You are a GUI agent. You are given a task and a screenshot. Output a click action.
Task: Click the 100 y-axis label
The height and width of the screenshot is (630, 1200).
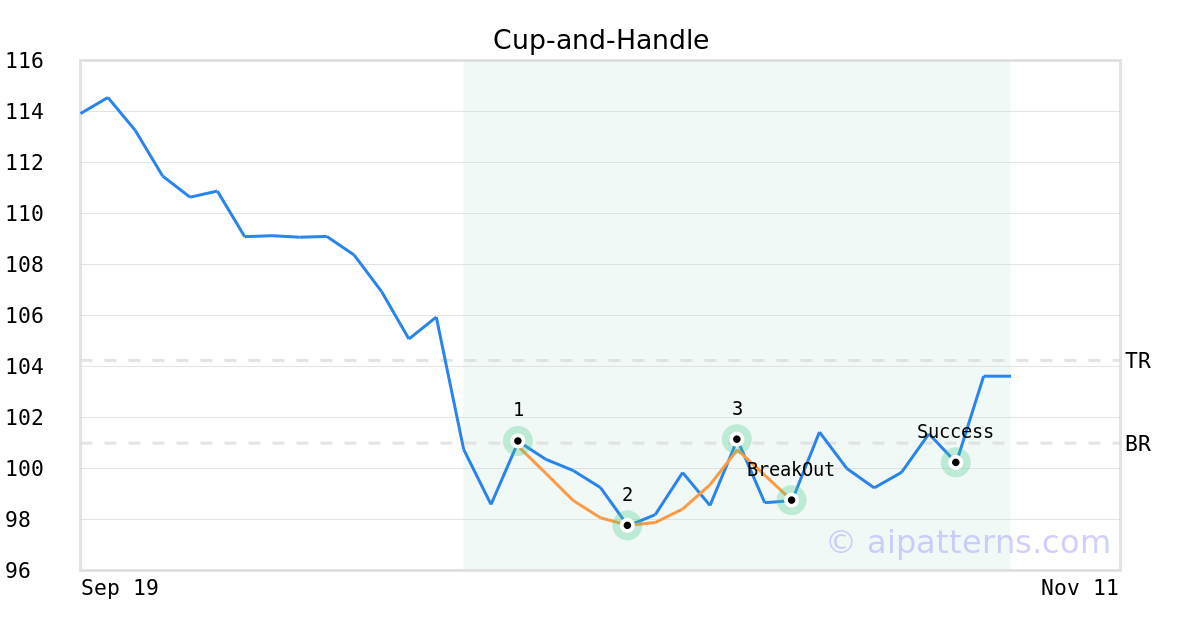coord(24,469)
